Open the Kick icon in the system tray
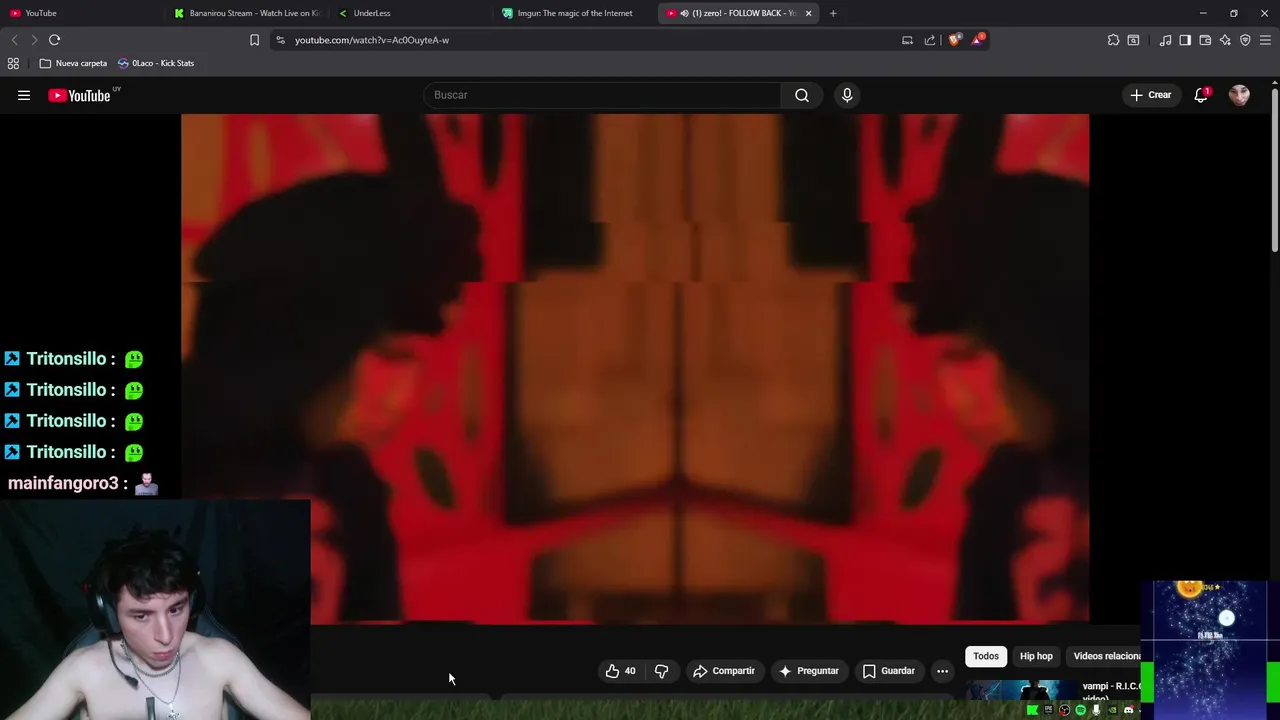The image size is (1280, 720). click(1033, 710)
